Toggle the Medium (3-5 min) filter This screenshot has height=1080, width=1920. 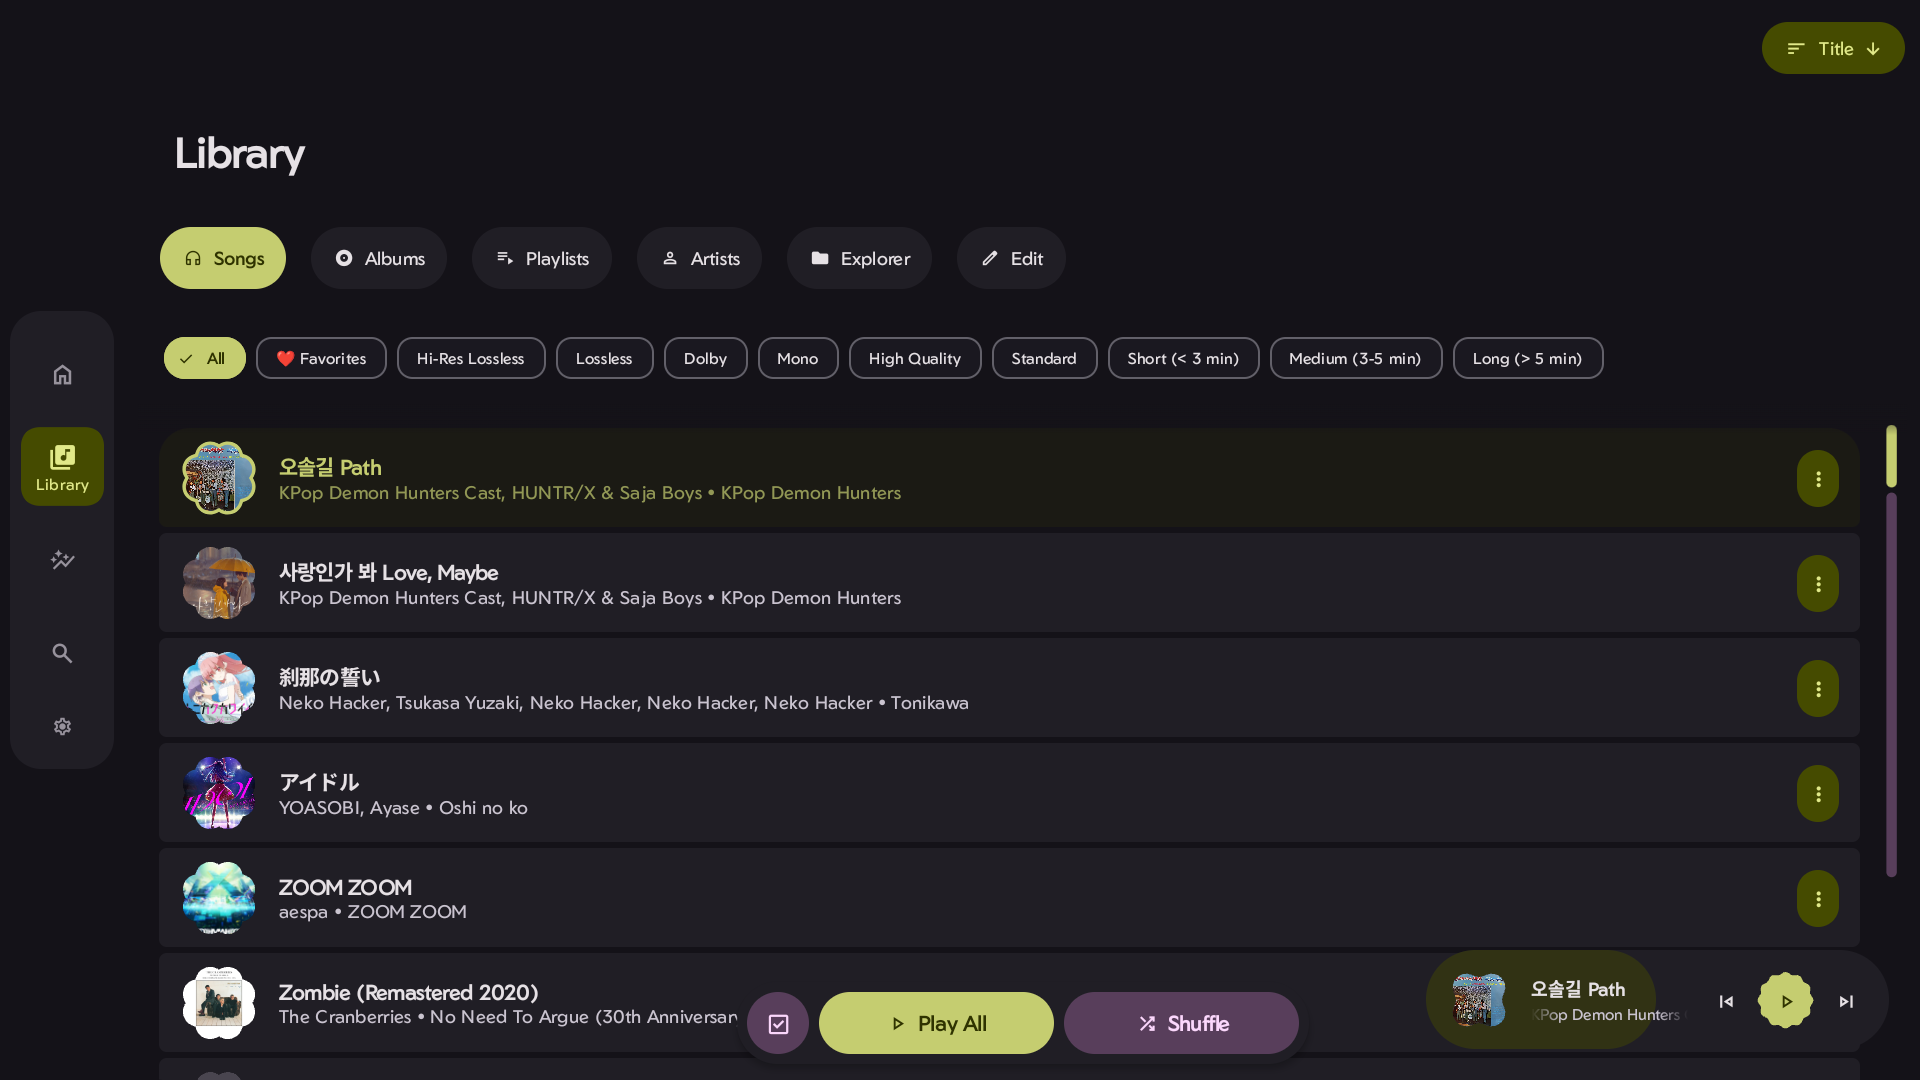tap(1356, 358)
